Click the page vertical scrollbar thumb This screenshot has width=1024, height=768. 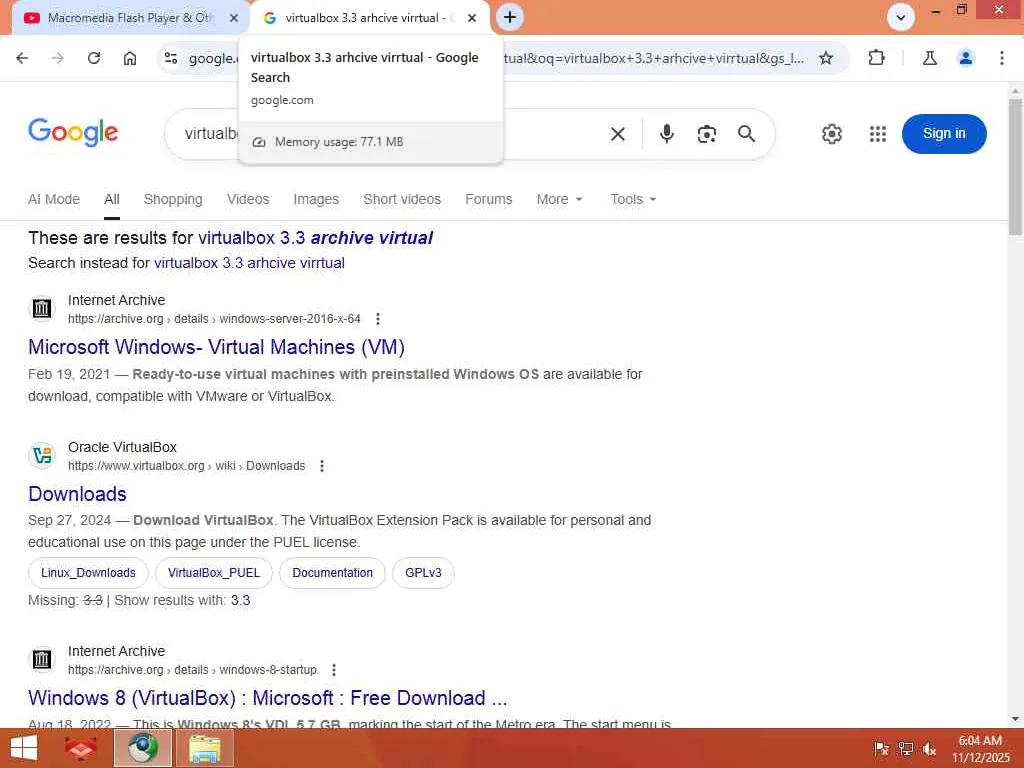coord(1015,167)
